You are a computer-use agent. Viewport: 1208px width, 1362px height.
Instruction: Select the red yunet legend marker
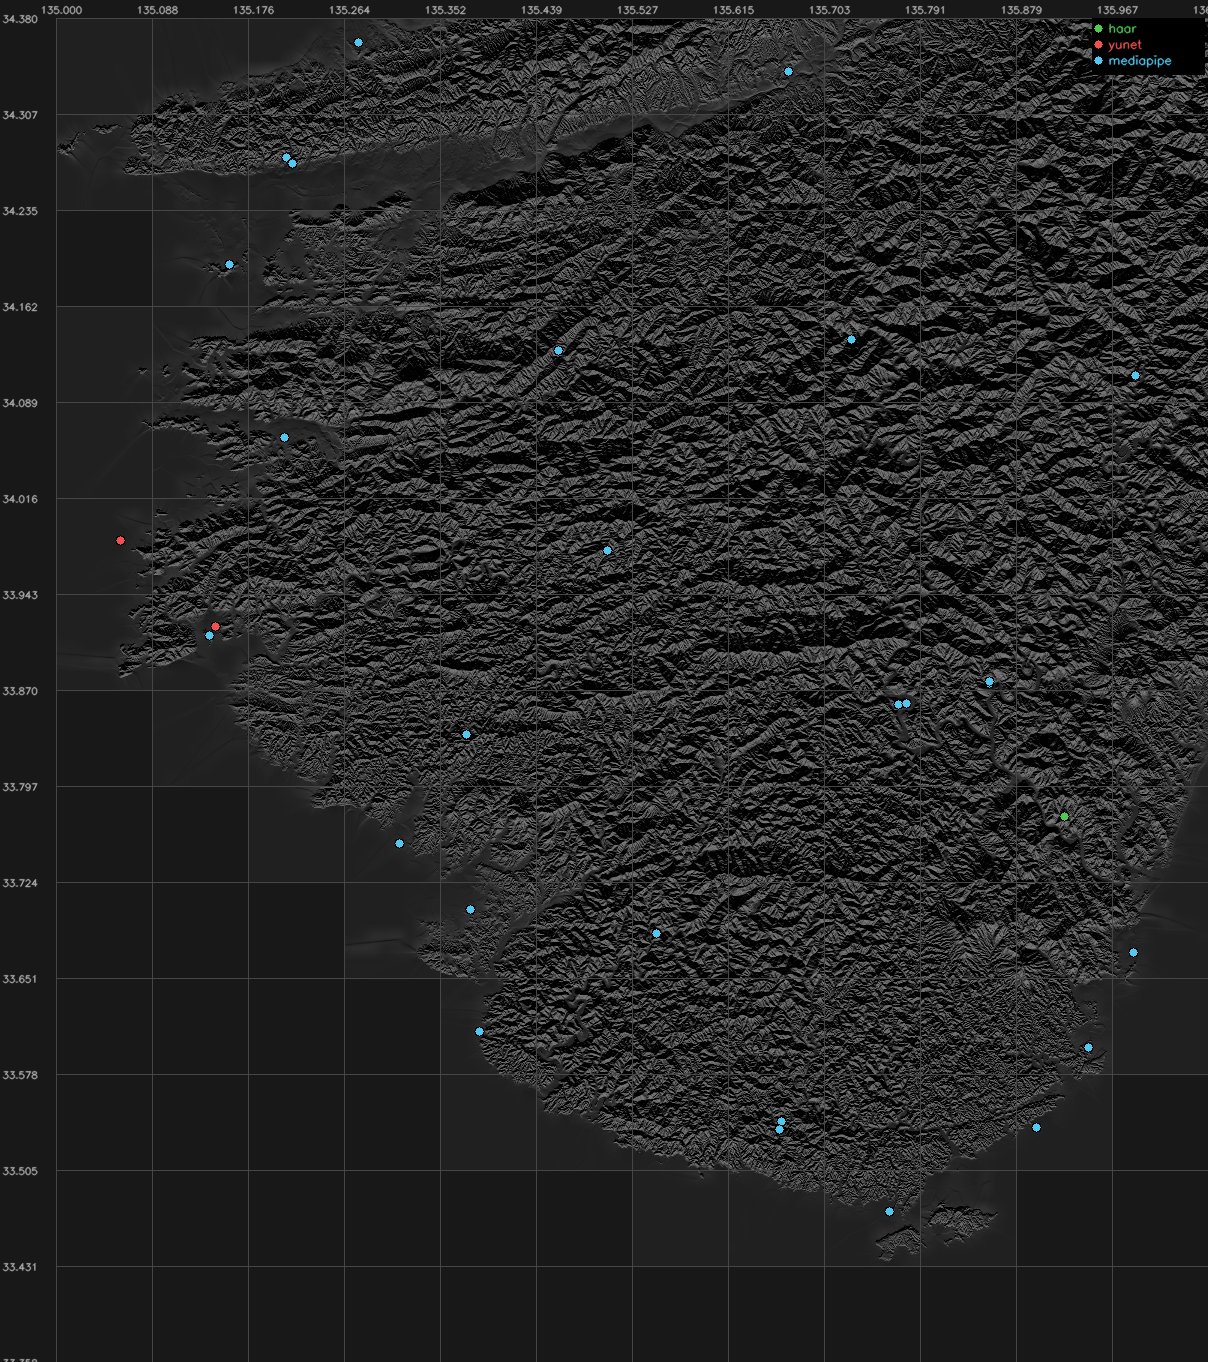point(1098,45)
